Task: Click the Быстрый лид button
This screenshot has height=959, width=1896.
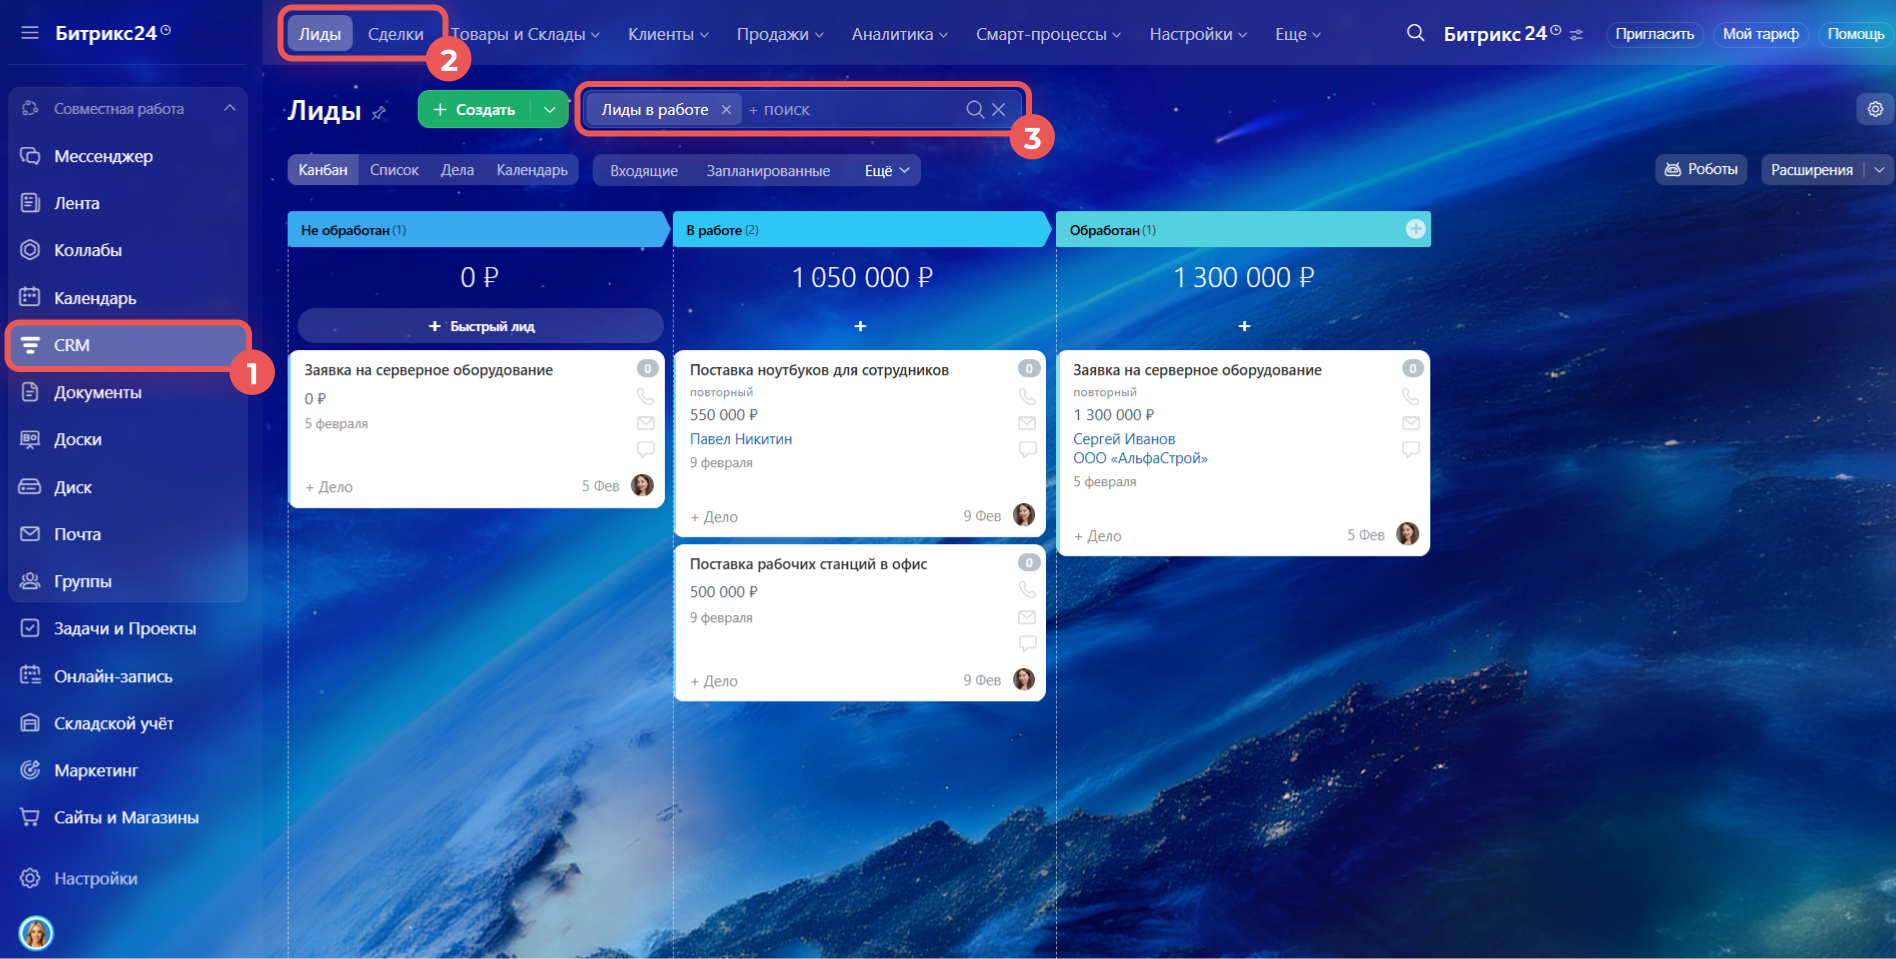Action: (481, 326)
